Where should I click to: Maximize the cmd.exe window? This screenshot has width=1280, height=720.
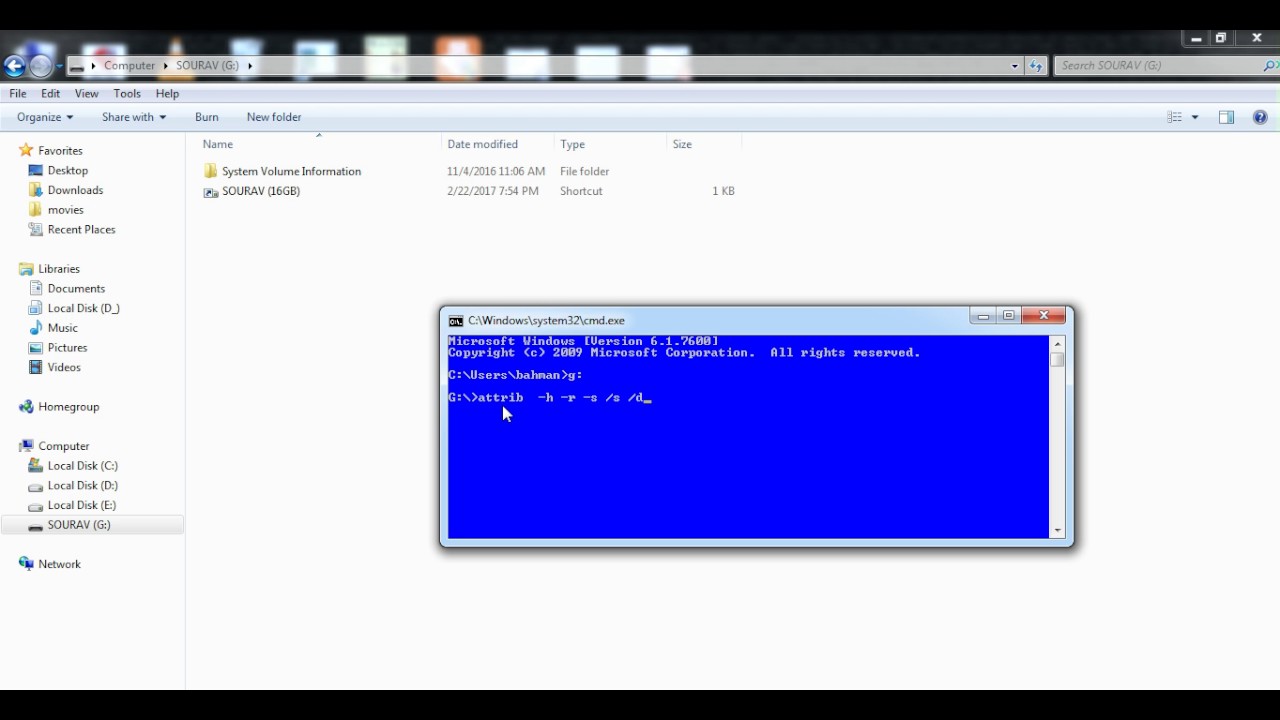point(1009,316)
